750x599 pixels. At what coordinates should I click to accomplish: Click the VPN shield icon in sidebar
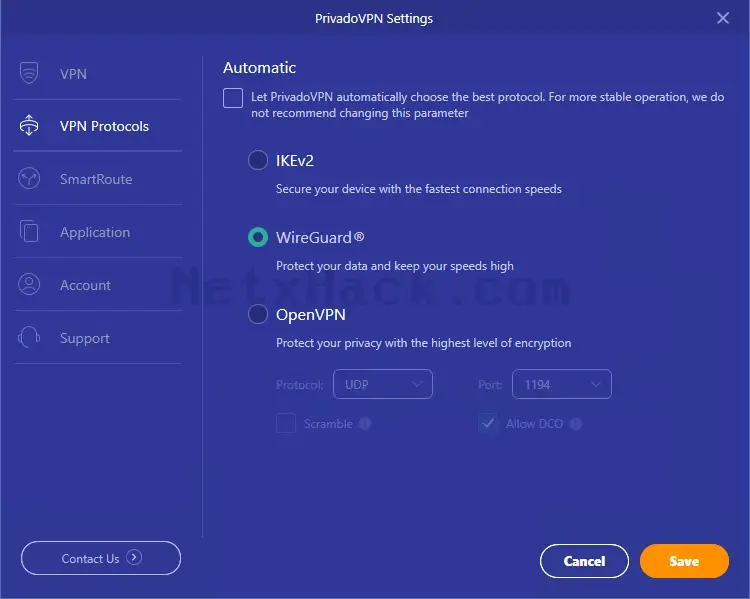pos(29,73)
